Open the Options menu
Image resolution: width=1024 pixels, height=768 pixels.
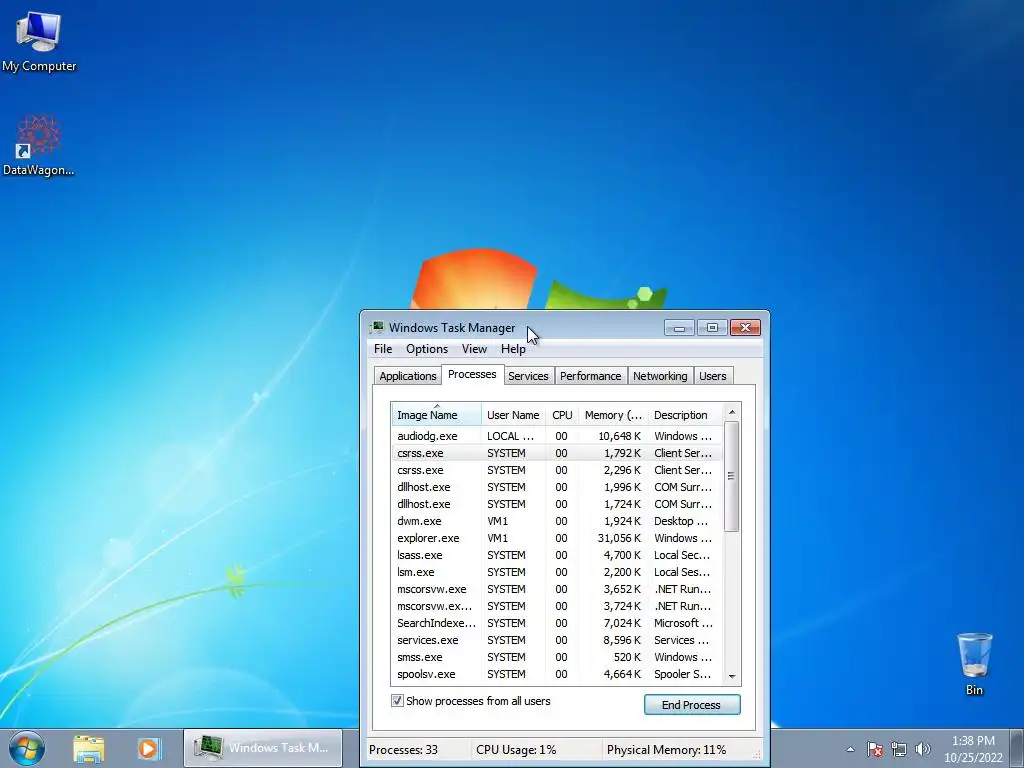[427, 349]
